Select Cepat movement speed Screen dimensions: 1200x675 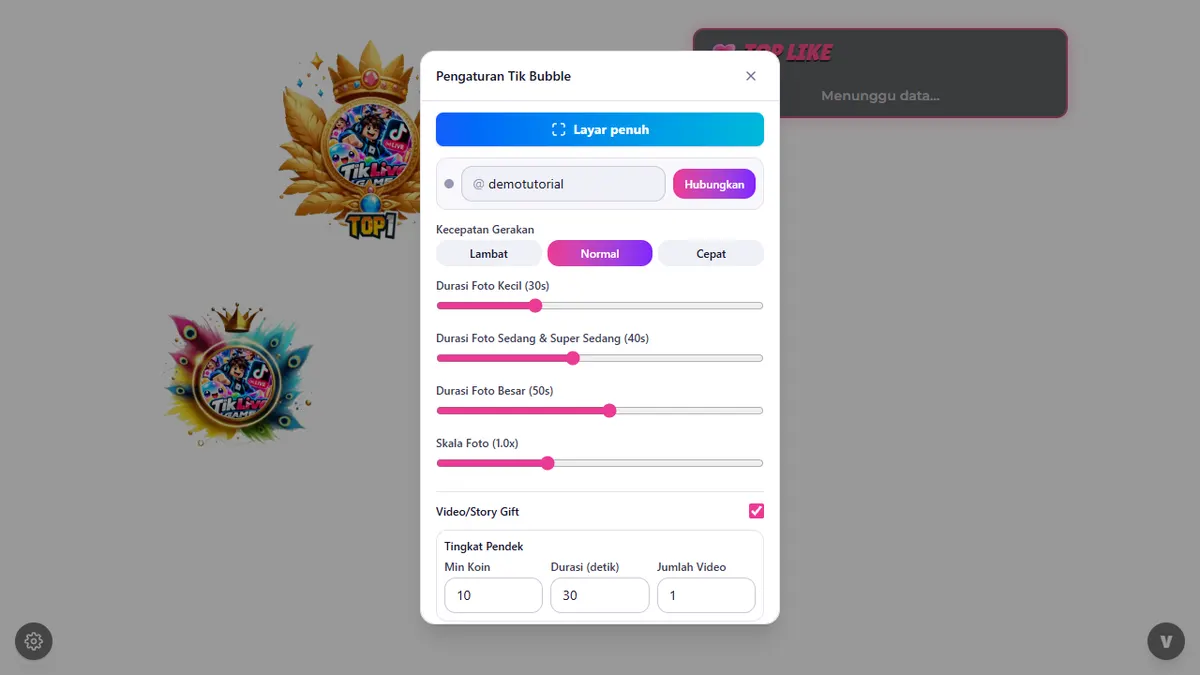711,254
